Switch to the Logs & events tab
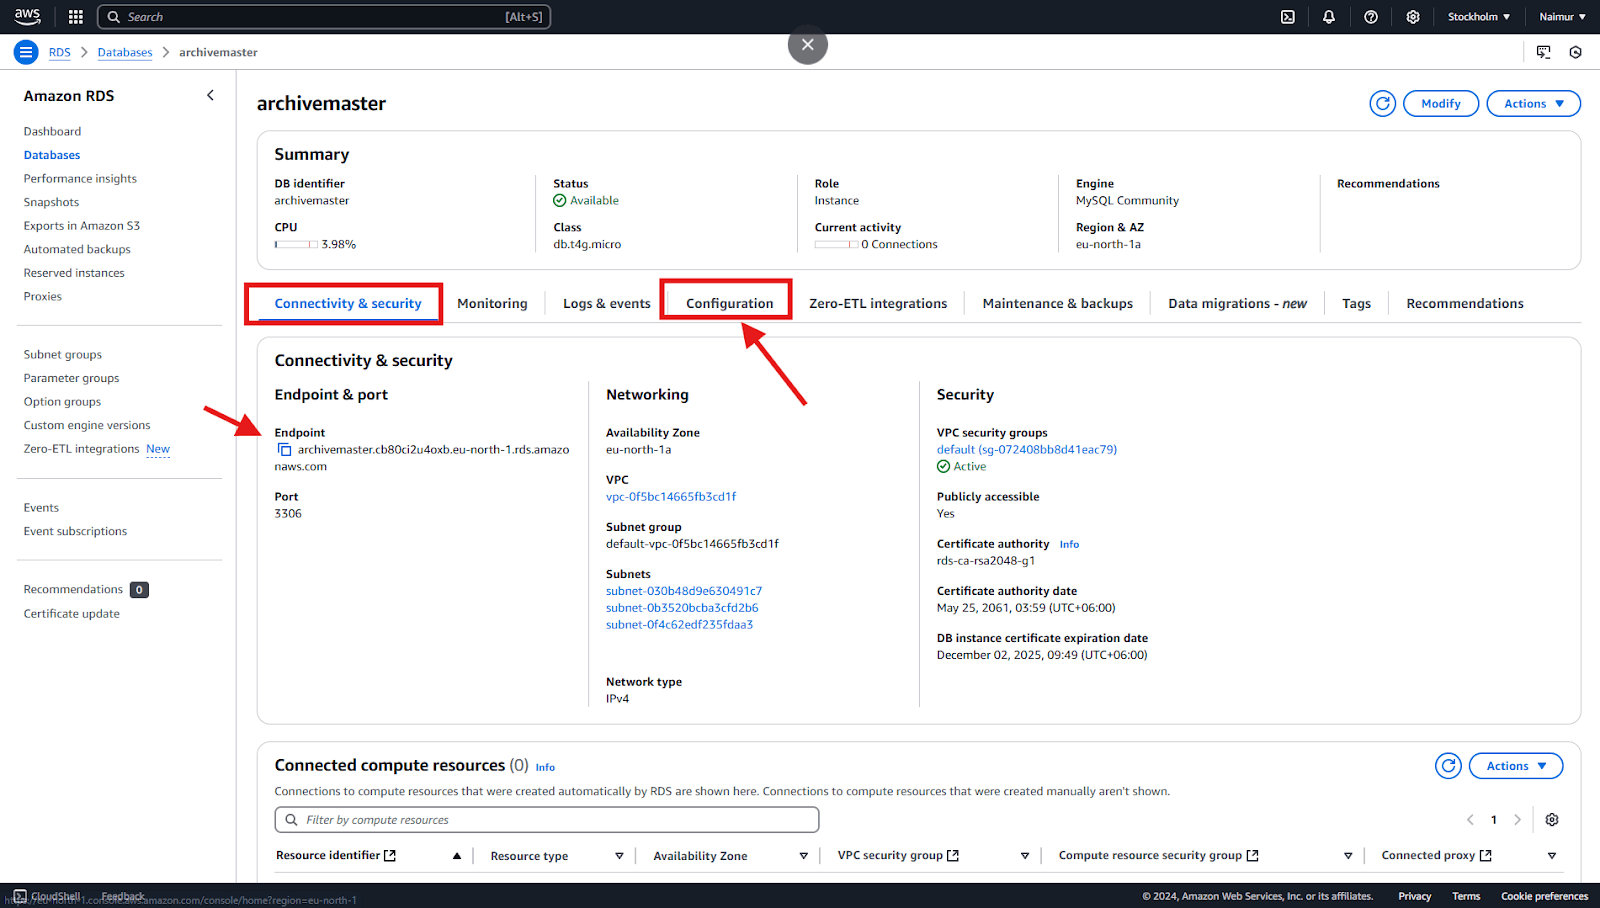The image size is (1600, 908). coord(607,303)
